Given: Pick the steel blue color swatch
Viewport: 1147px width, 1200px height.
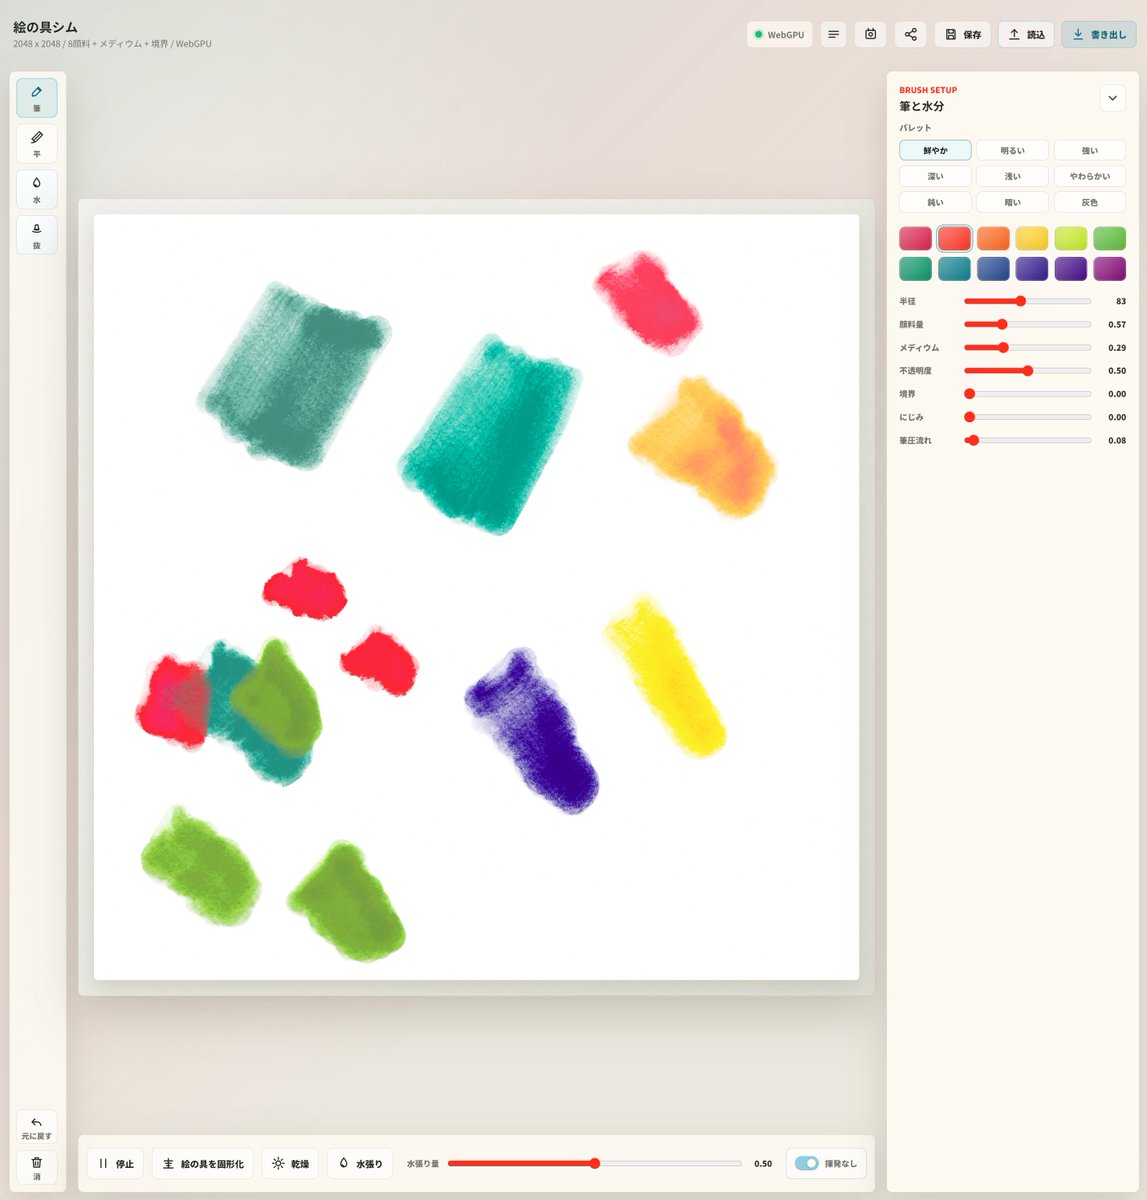Looking at the screenshot, I should click(993, 268).
